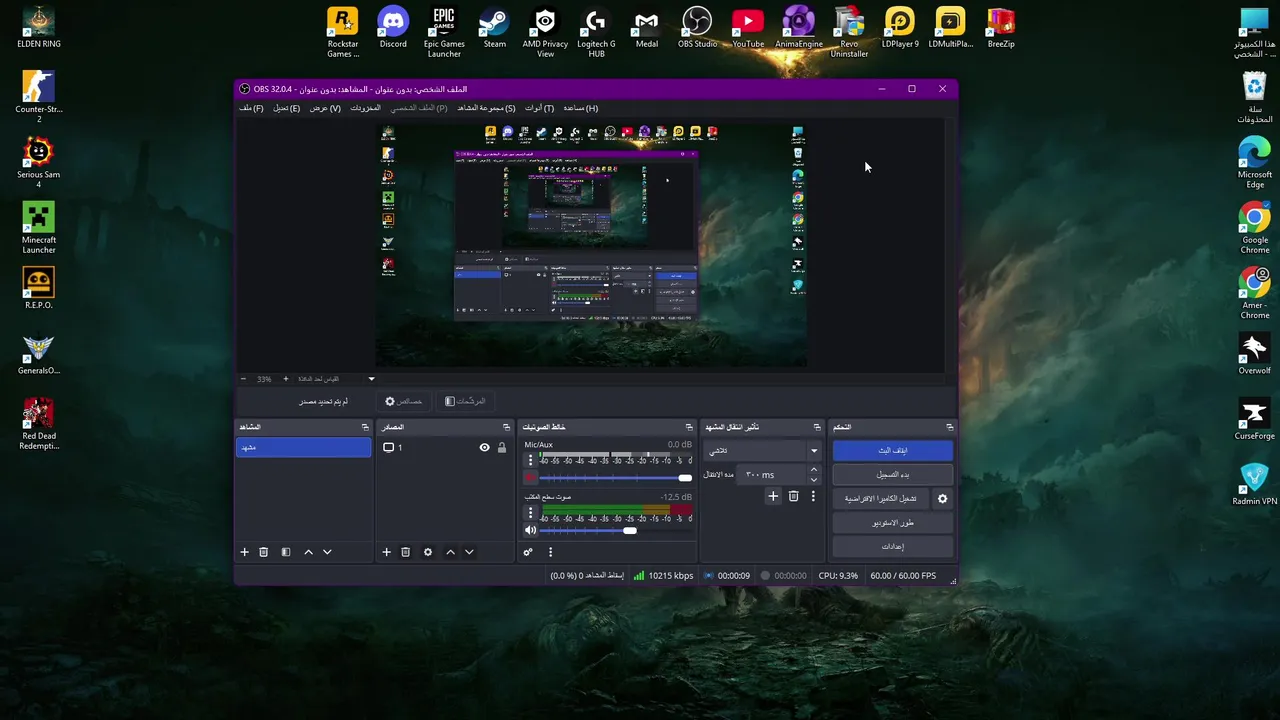Open advanced audio properties with the gears icon
The height and width of the screenshot is (720, 1280).
(x=528, y=552)
